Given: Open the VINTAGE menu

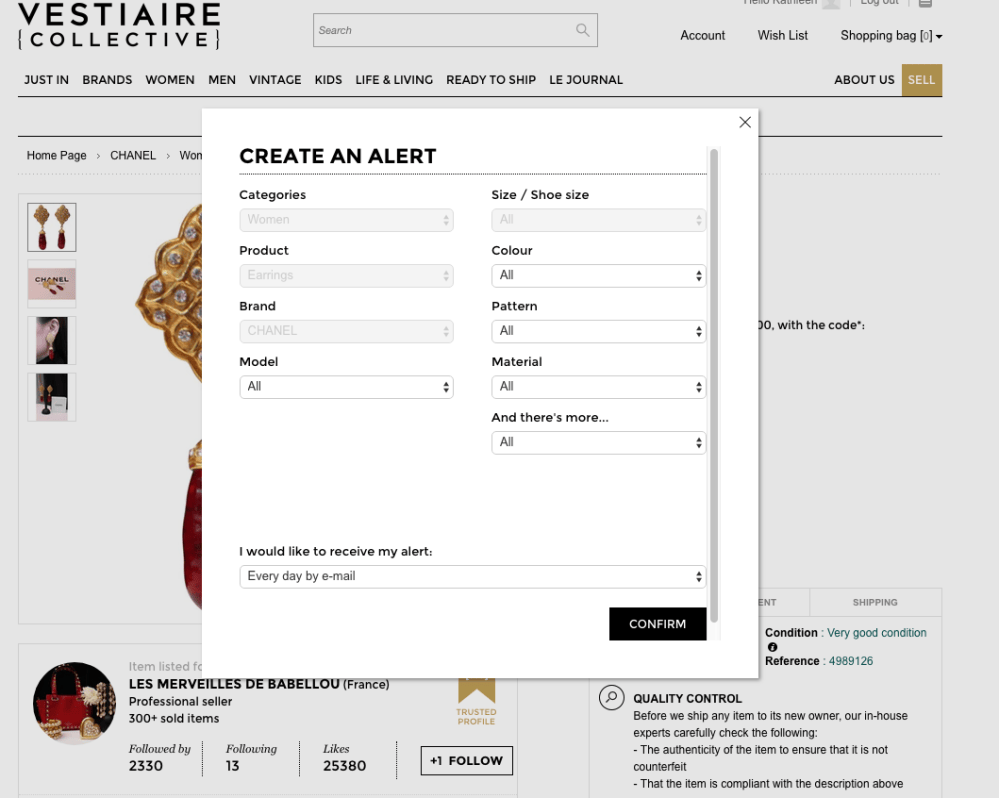Looking at the screenshot, I should 275,80.
